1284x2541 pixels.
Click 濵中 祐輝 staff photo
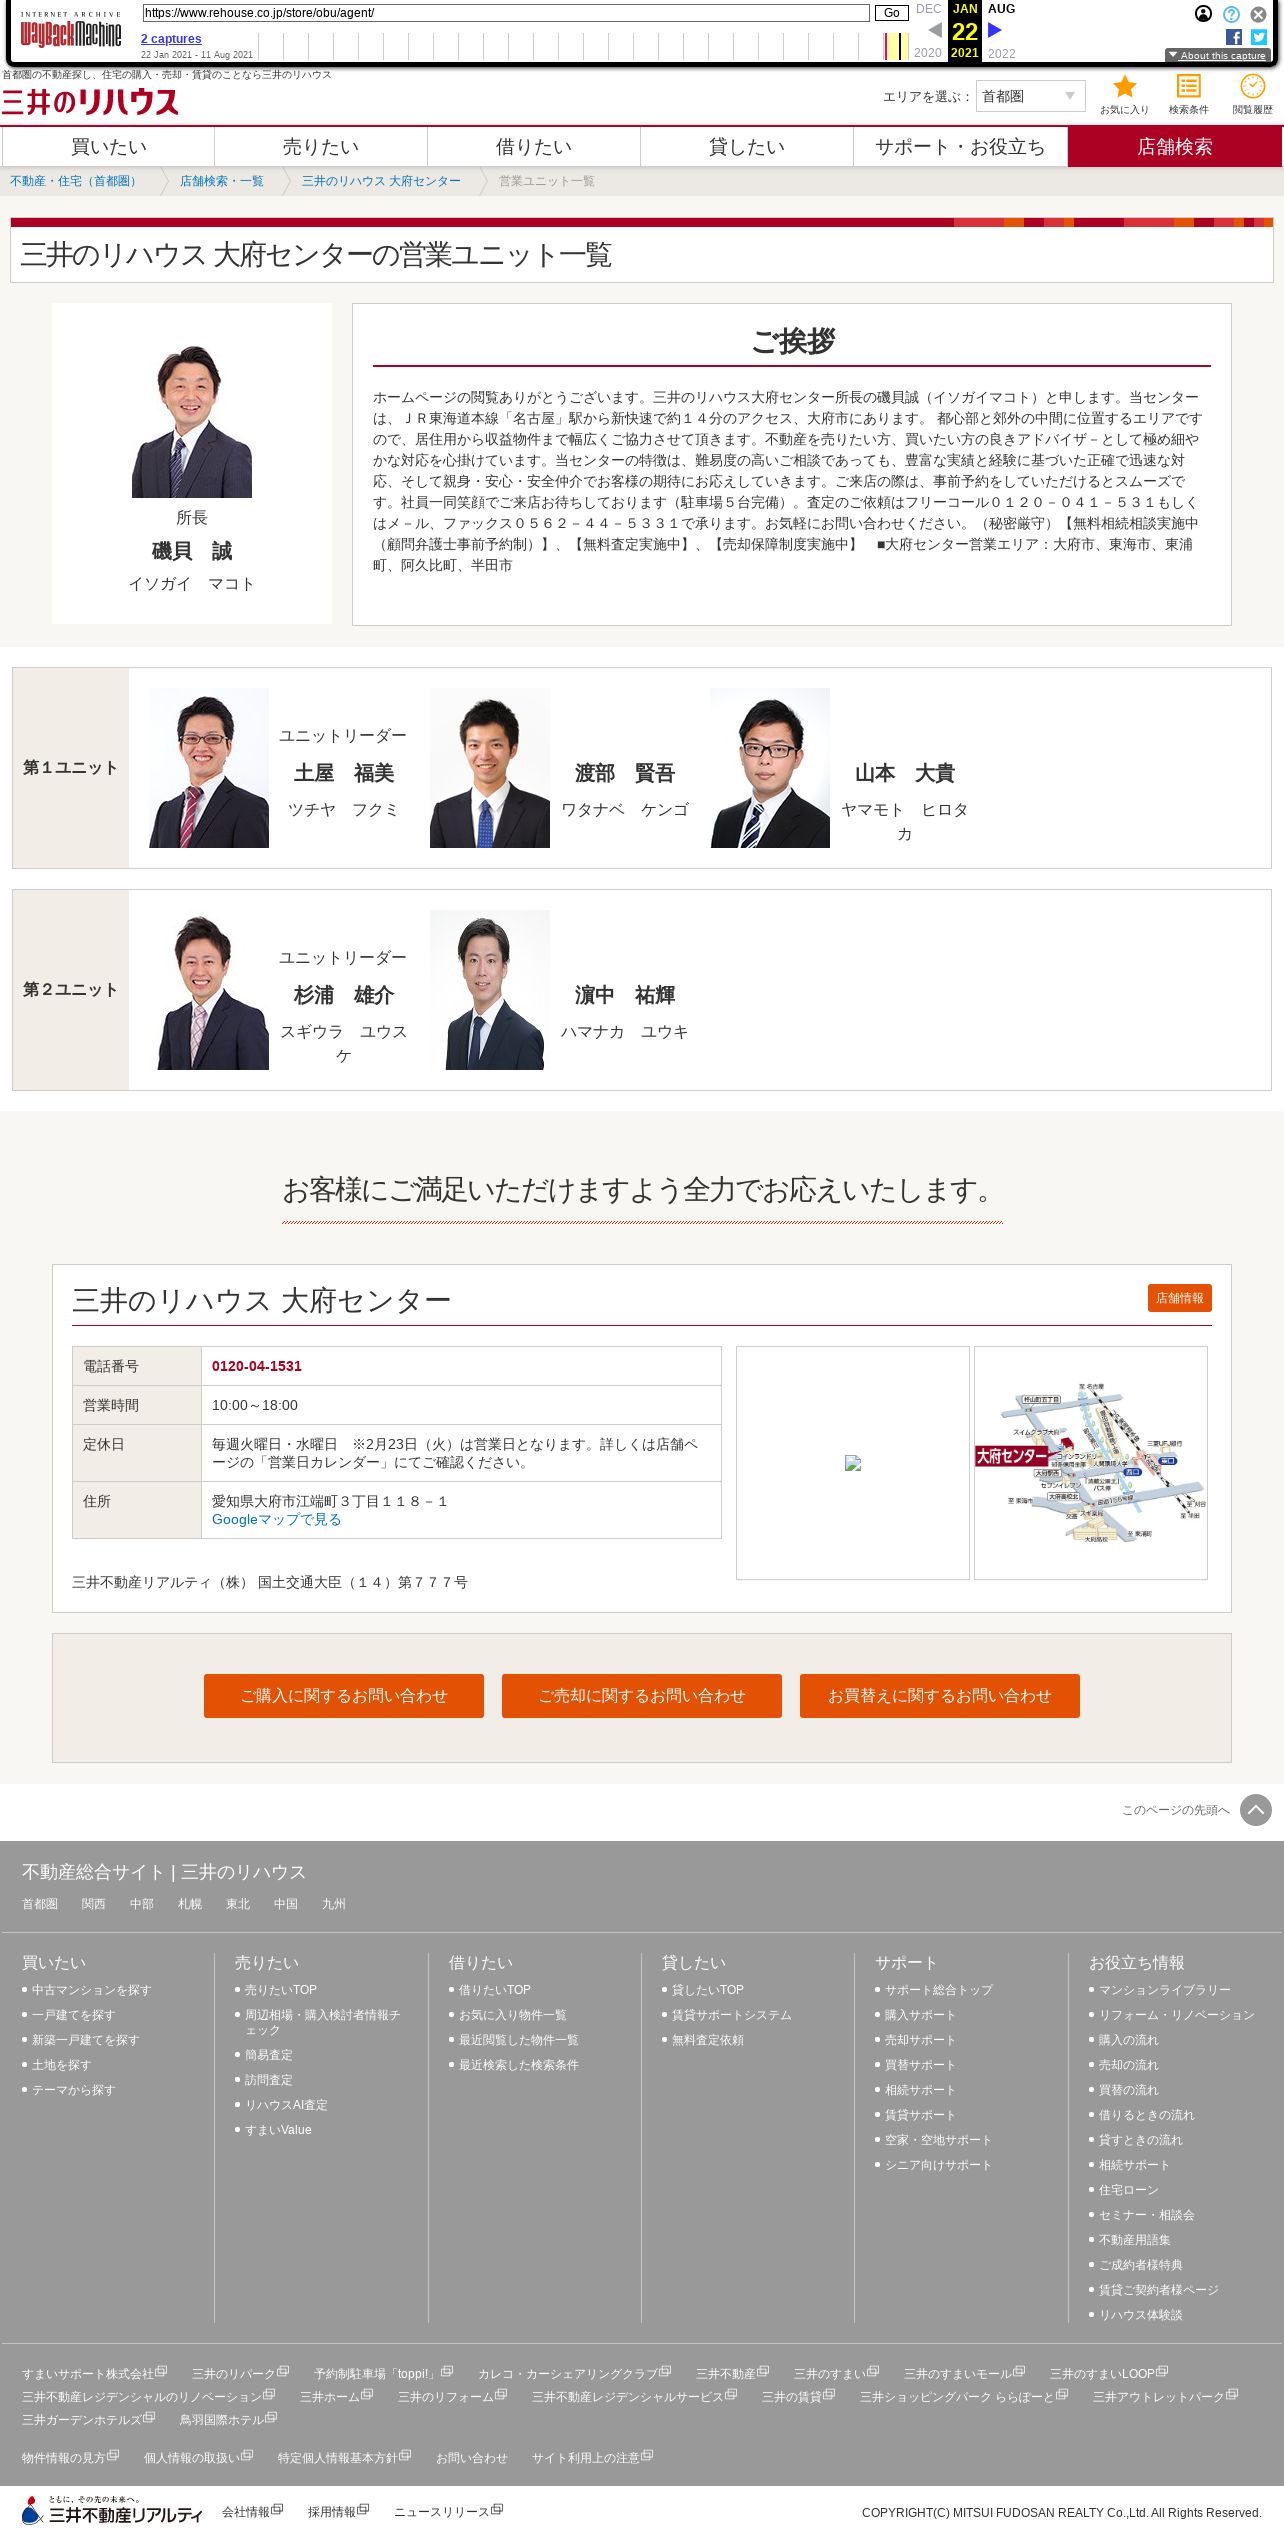coord(490,990)
